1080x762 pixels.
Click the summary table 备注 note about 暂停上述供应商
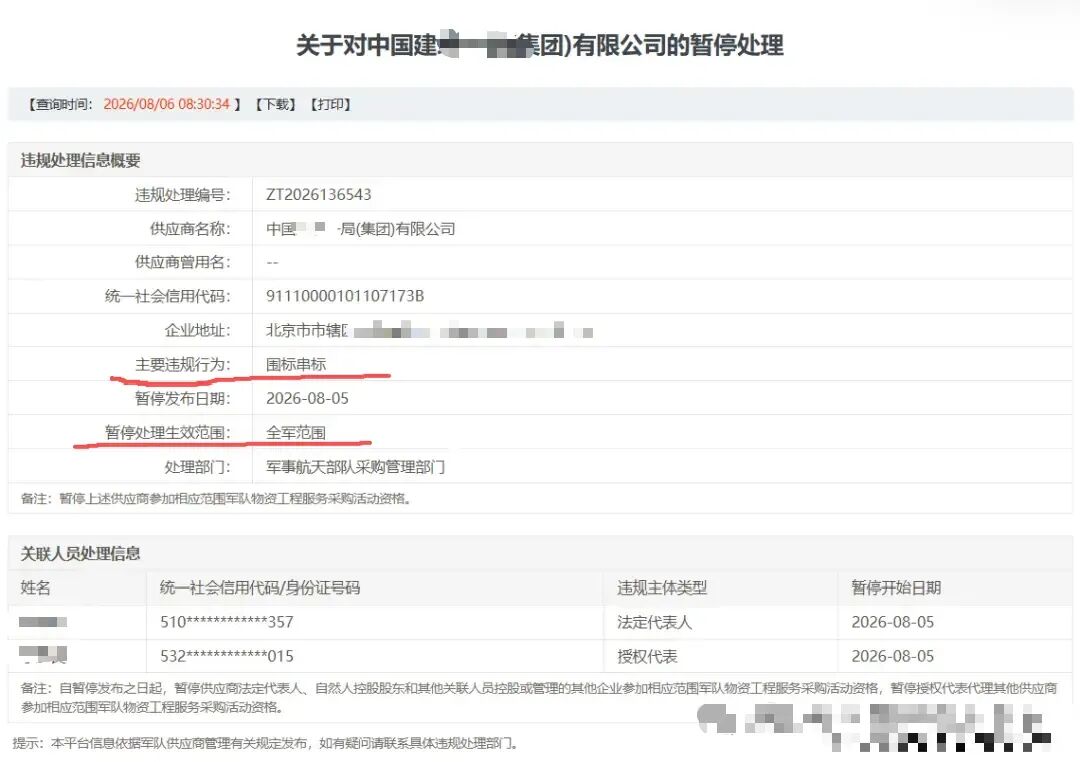point(216,498)
